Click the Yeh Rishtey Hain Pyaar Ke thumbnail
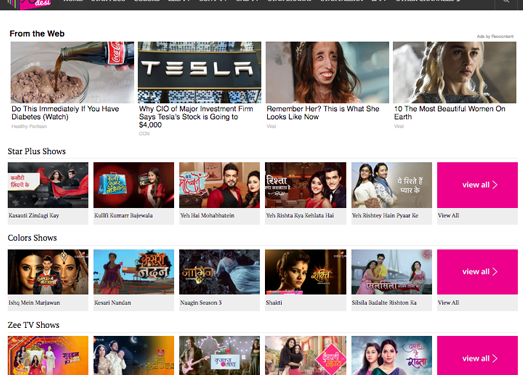Image resolution: width=523 pixels, height=375 pixels. pos(392,185)
